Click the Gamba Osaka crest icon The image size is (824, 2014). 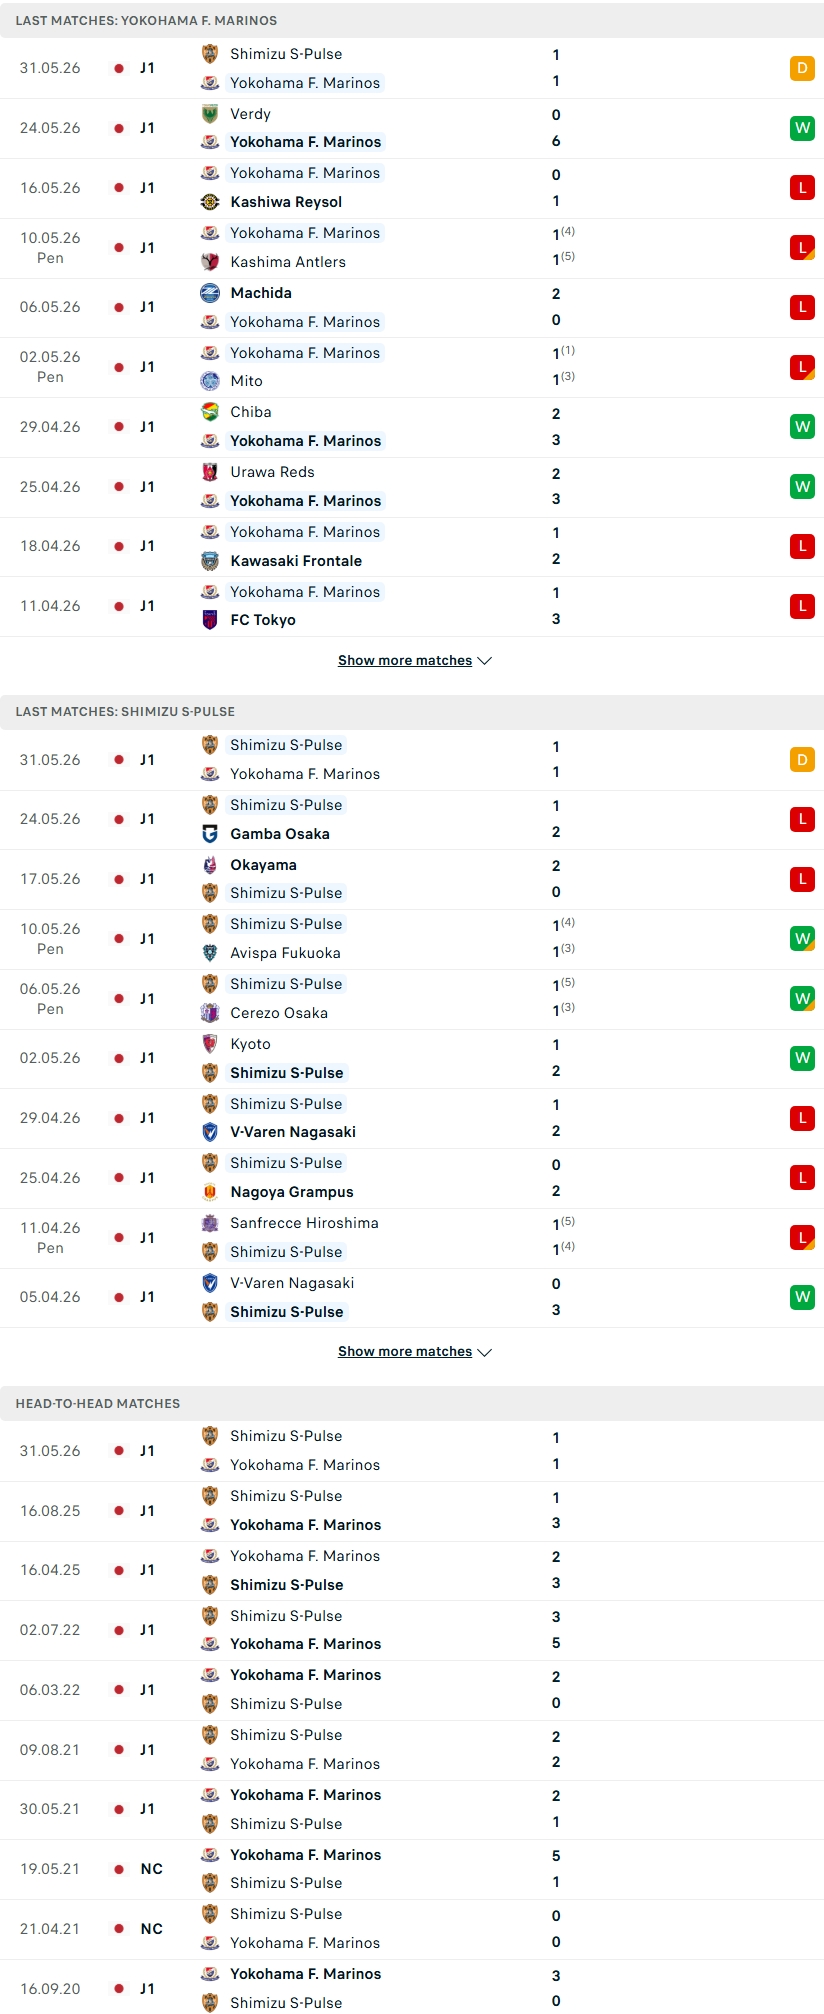[x=210, y=834]
